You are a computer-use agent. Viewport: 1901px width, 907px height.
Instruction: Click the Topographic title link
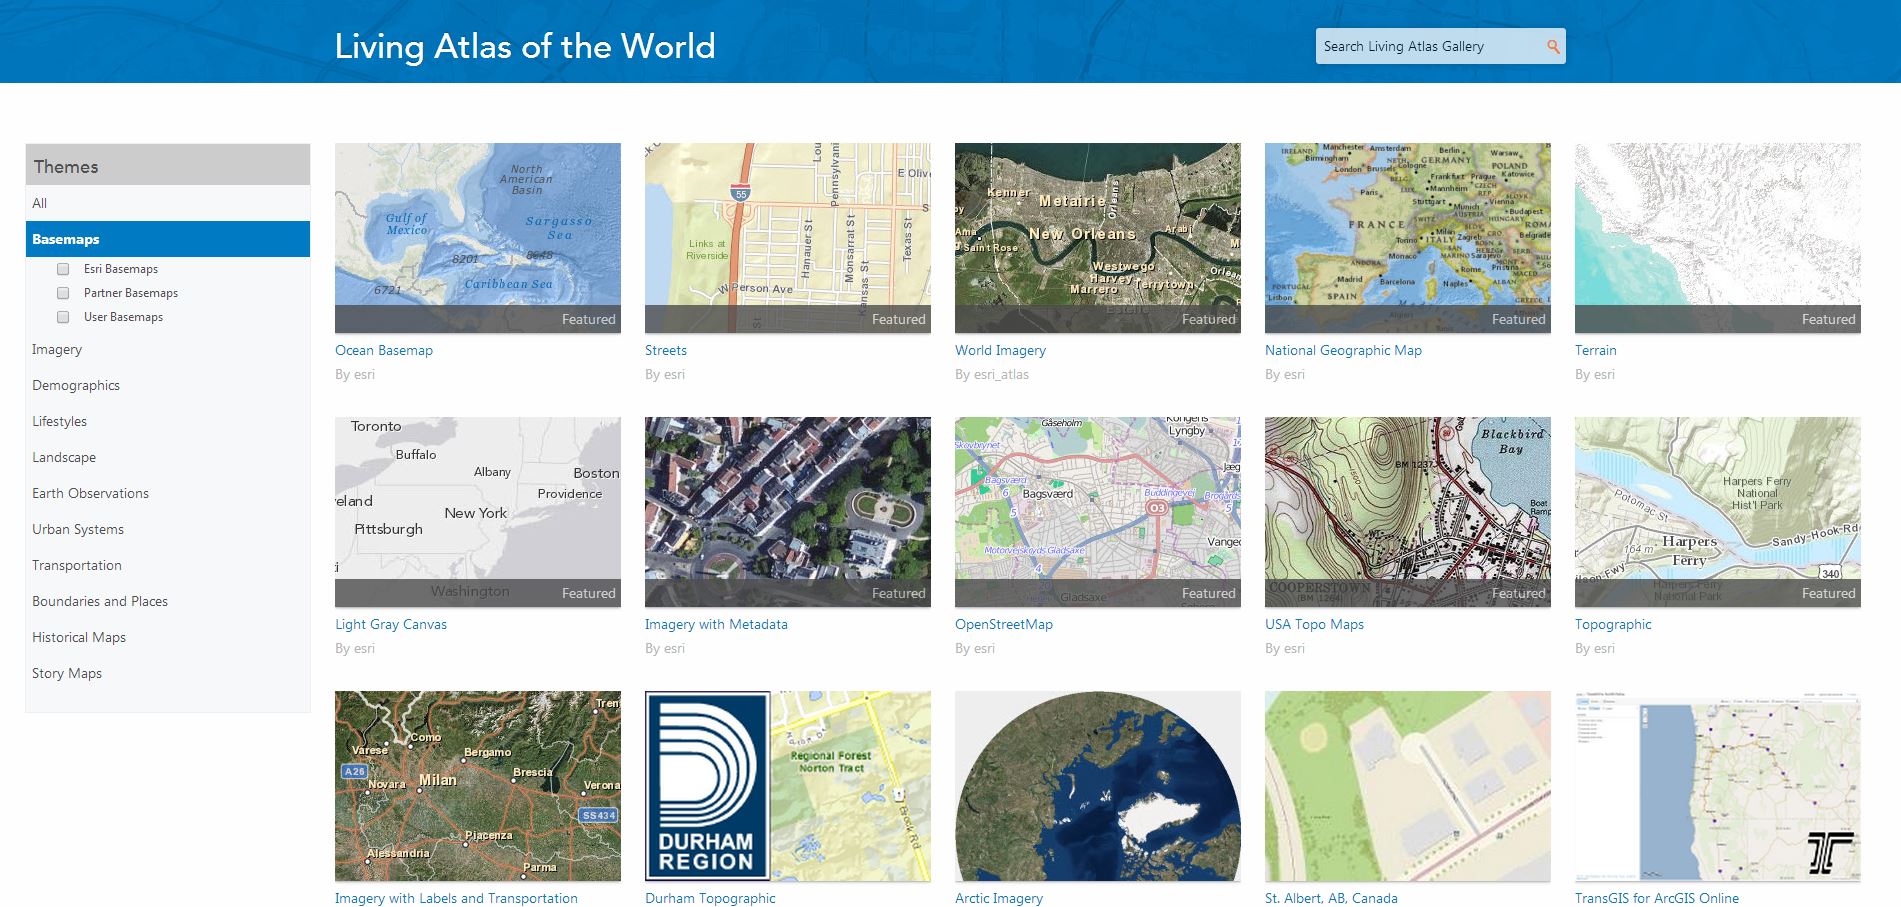(1613, 624)
